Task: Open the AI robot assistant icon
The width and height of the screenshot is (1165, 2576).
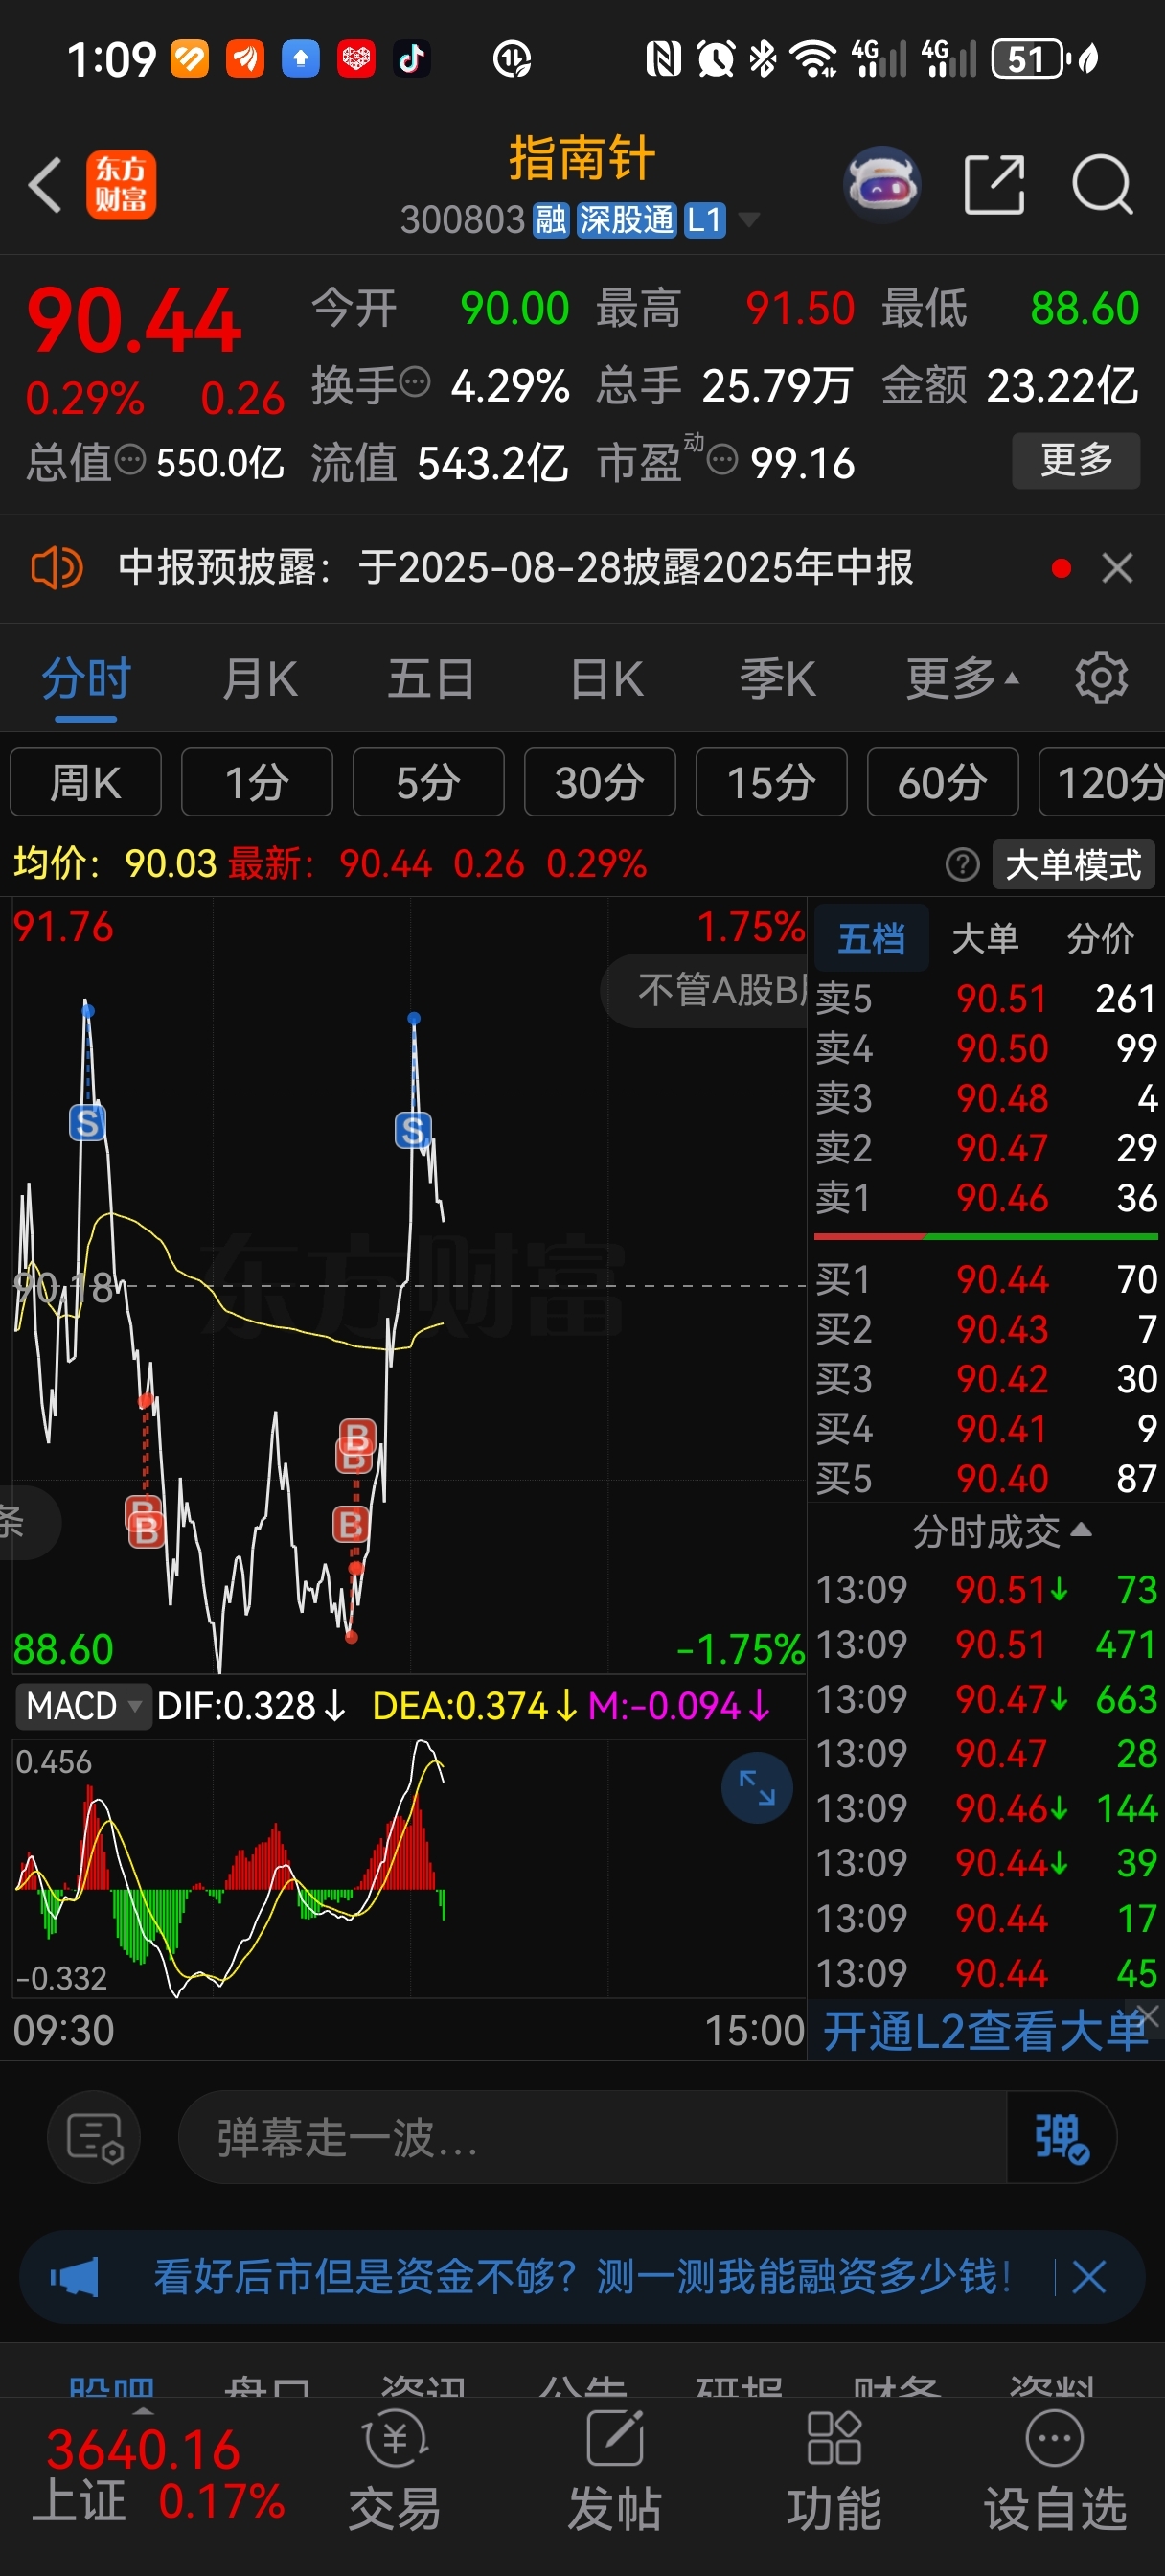Action: tap(882, 185)
